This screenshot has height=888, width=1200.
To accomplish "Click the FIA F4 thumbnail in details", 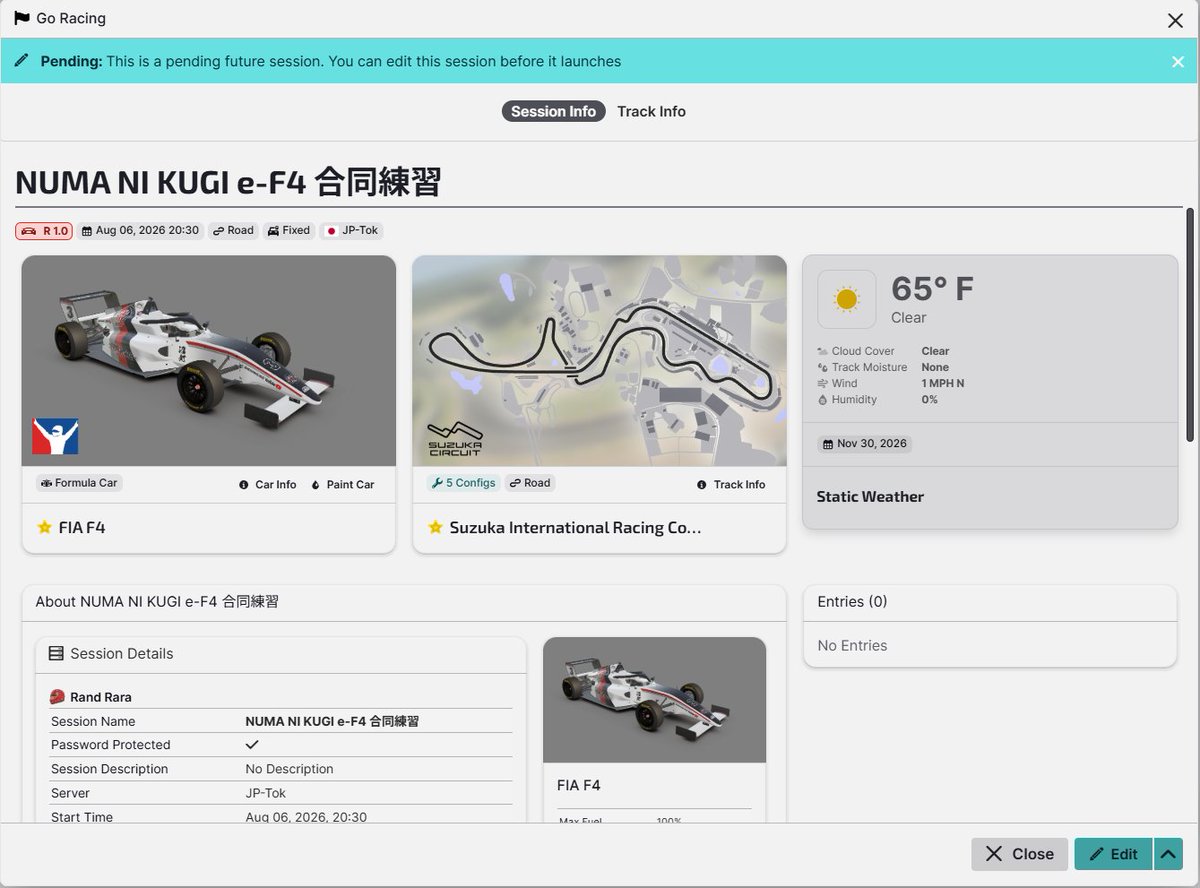I will 654,700.
